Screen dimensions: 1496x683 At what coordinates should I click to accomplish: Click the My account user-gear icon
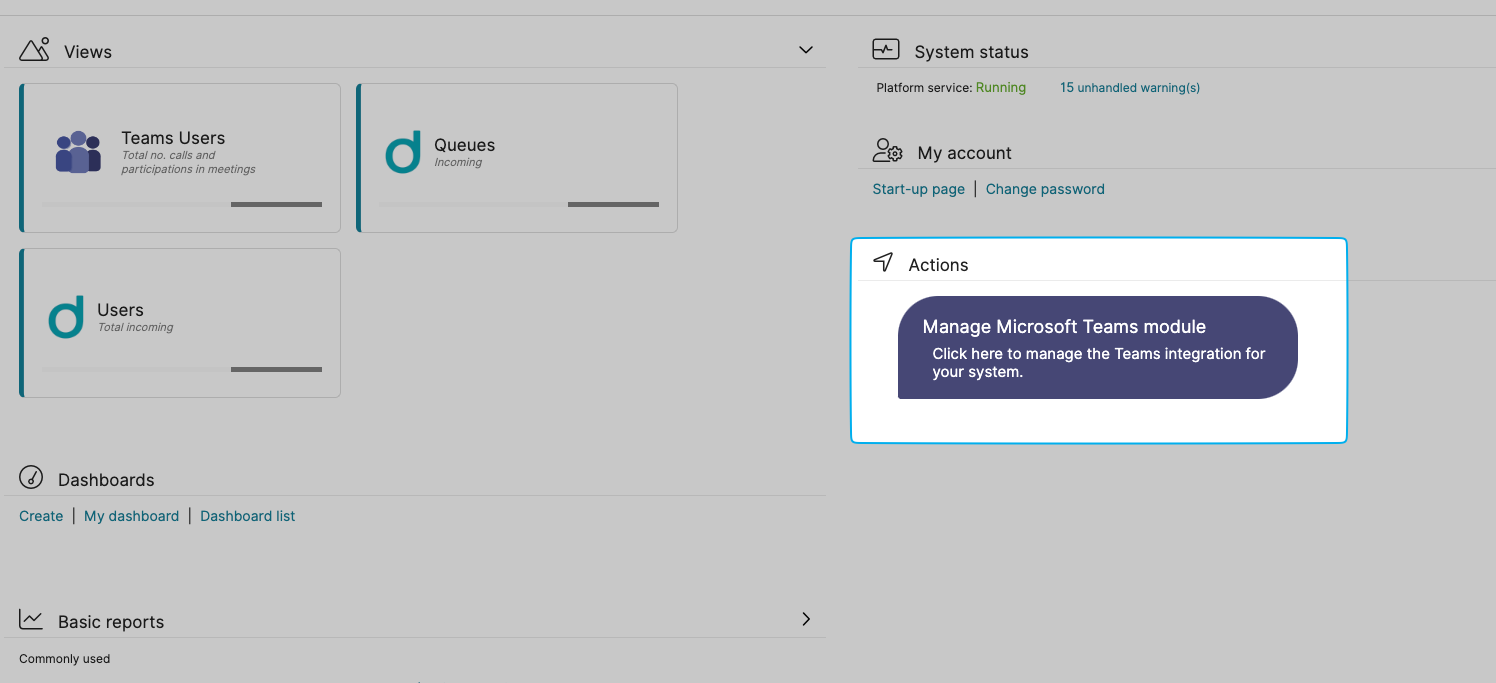click(x=888, y=151)
